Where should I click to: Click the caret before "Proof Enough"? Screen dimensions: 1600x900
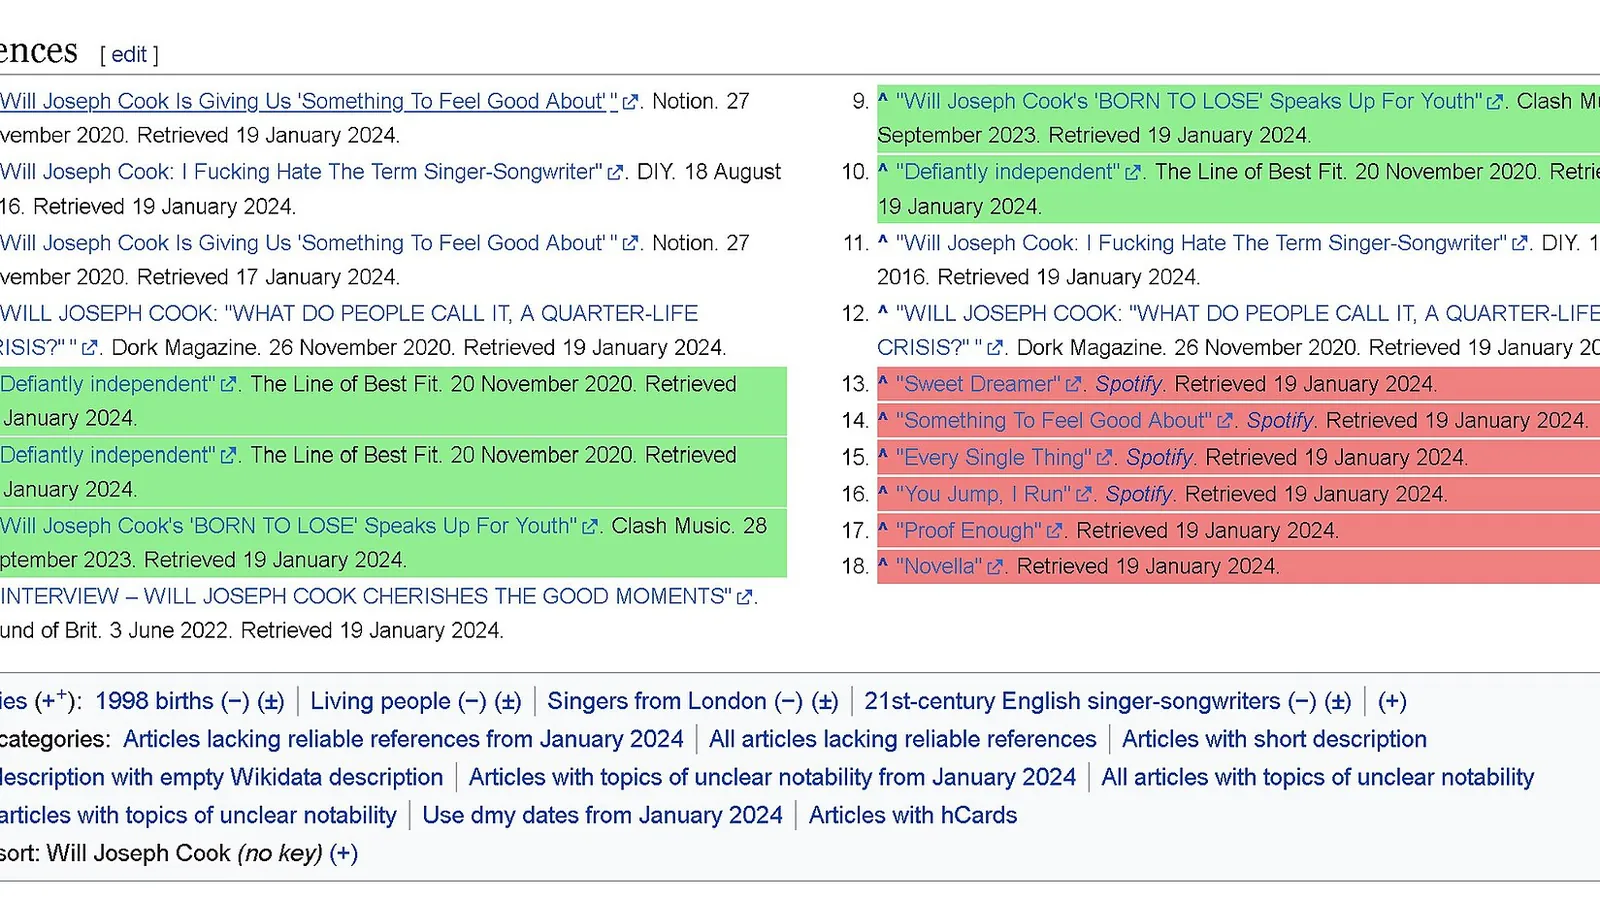coord(883,528)
